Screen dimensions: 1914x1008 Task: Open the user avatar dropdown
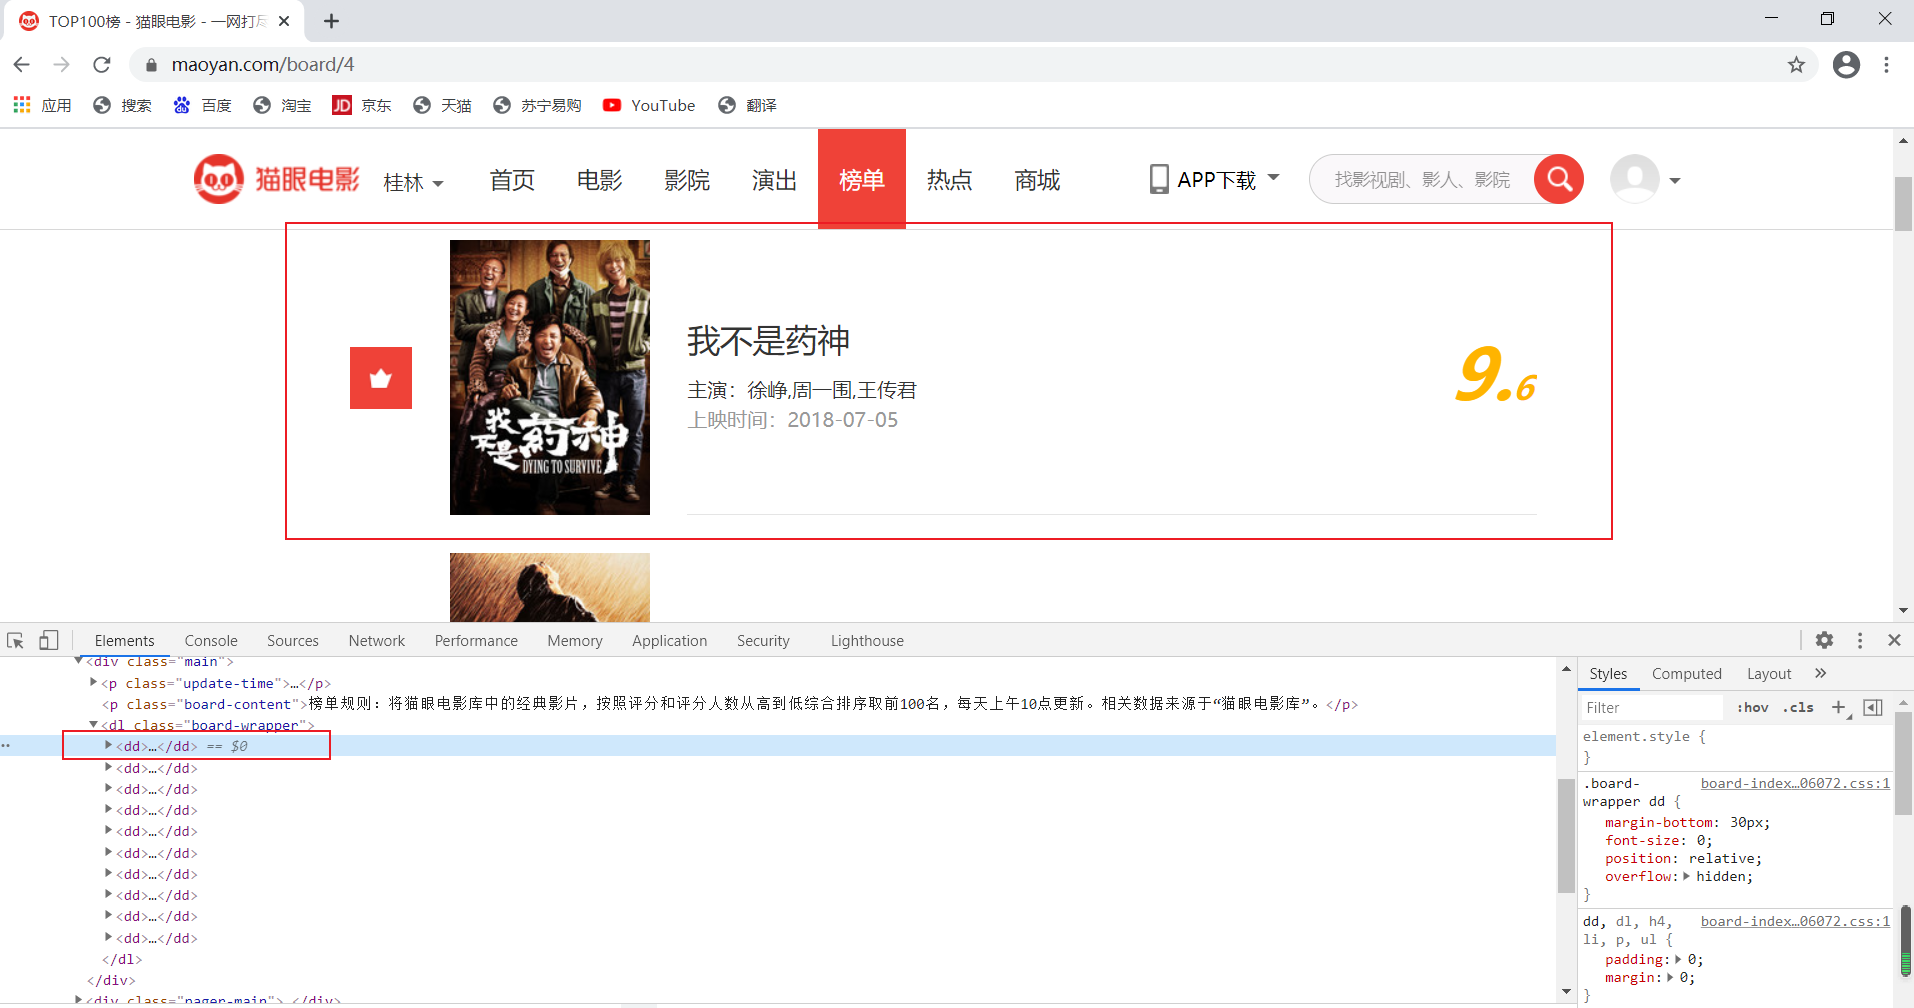coord(1645,180)
